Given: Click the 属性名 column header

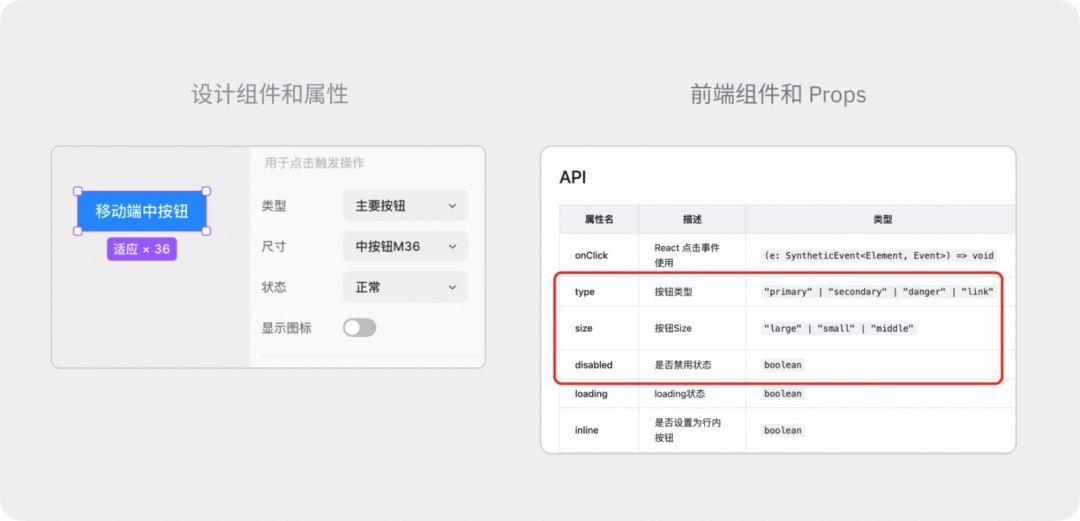Looking at the screenshot, I should click(599, 219).
